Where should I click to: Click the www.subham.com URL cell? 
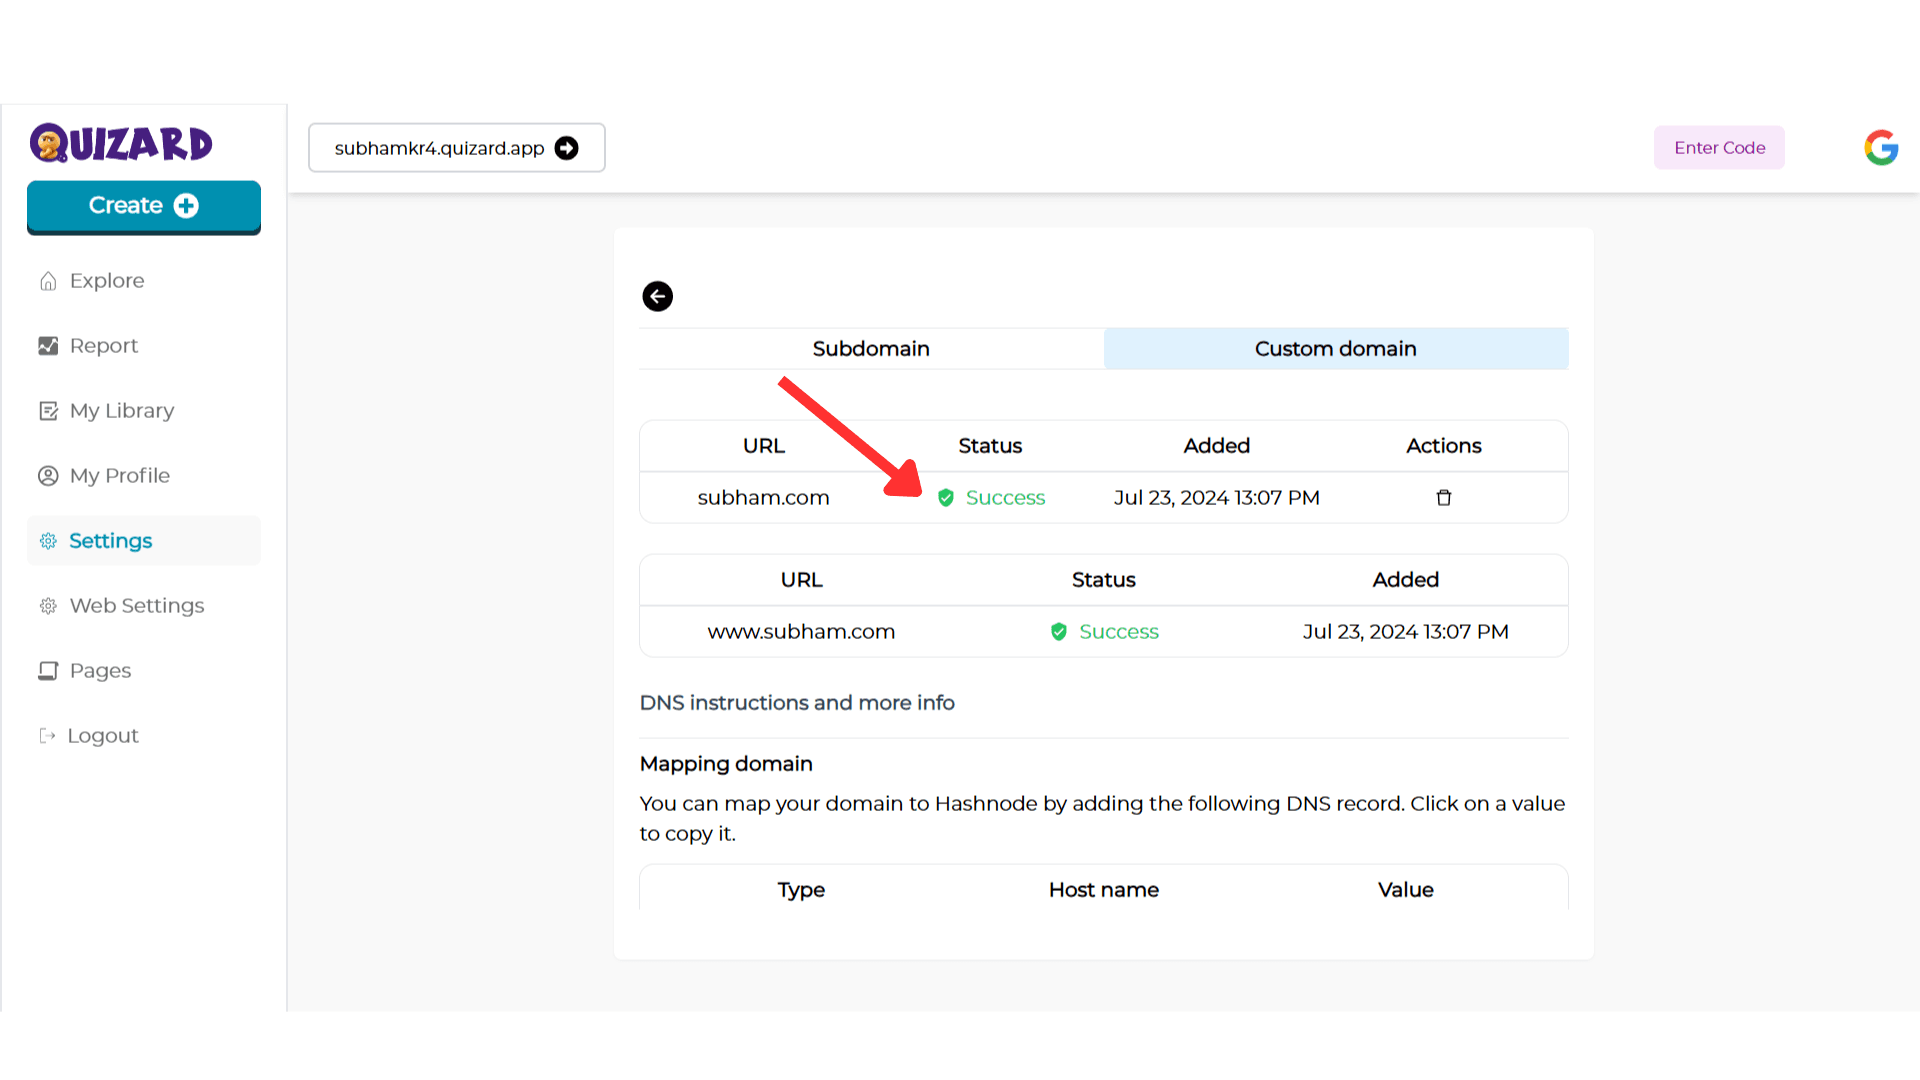tap(801, 632)
